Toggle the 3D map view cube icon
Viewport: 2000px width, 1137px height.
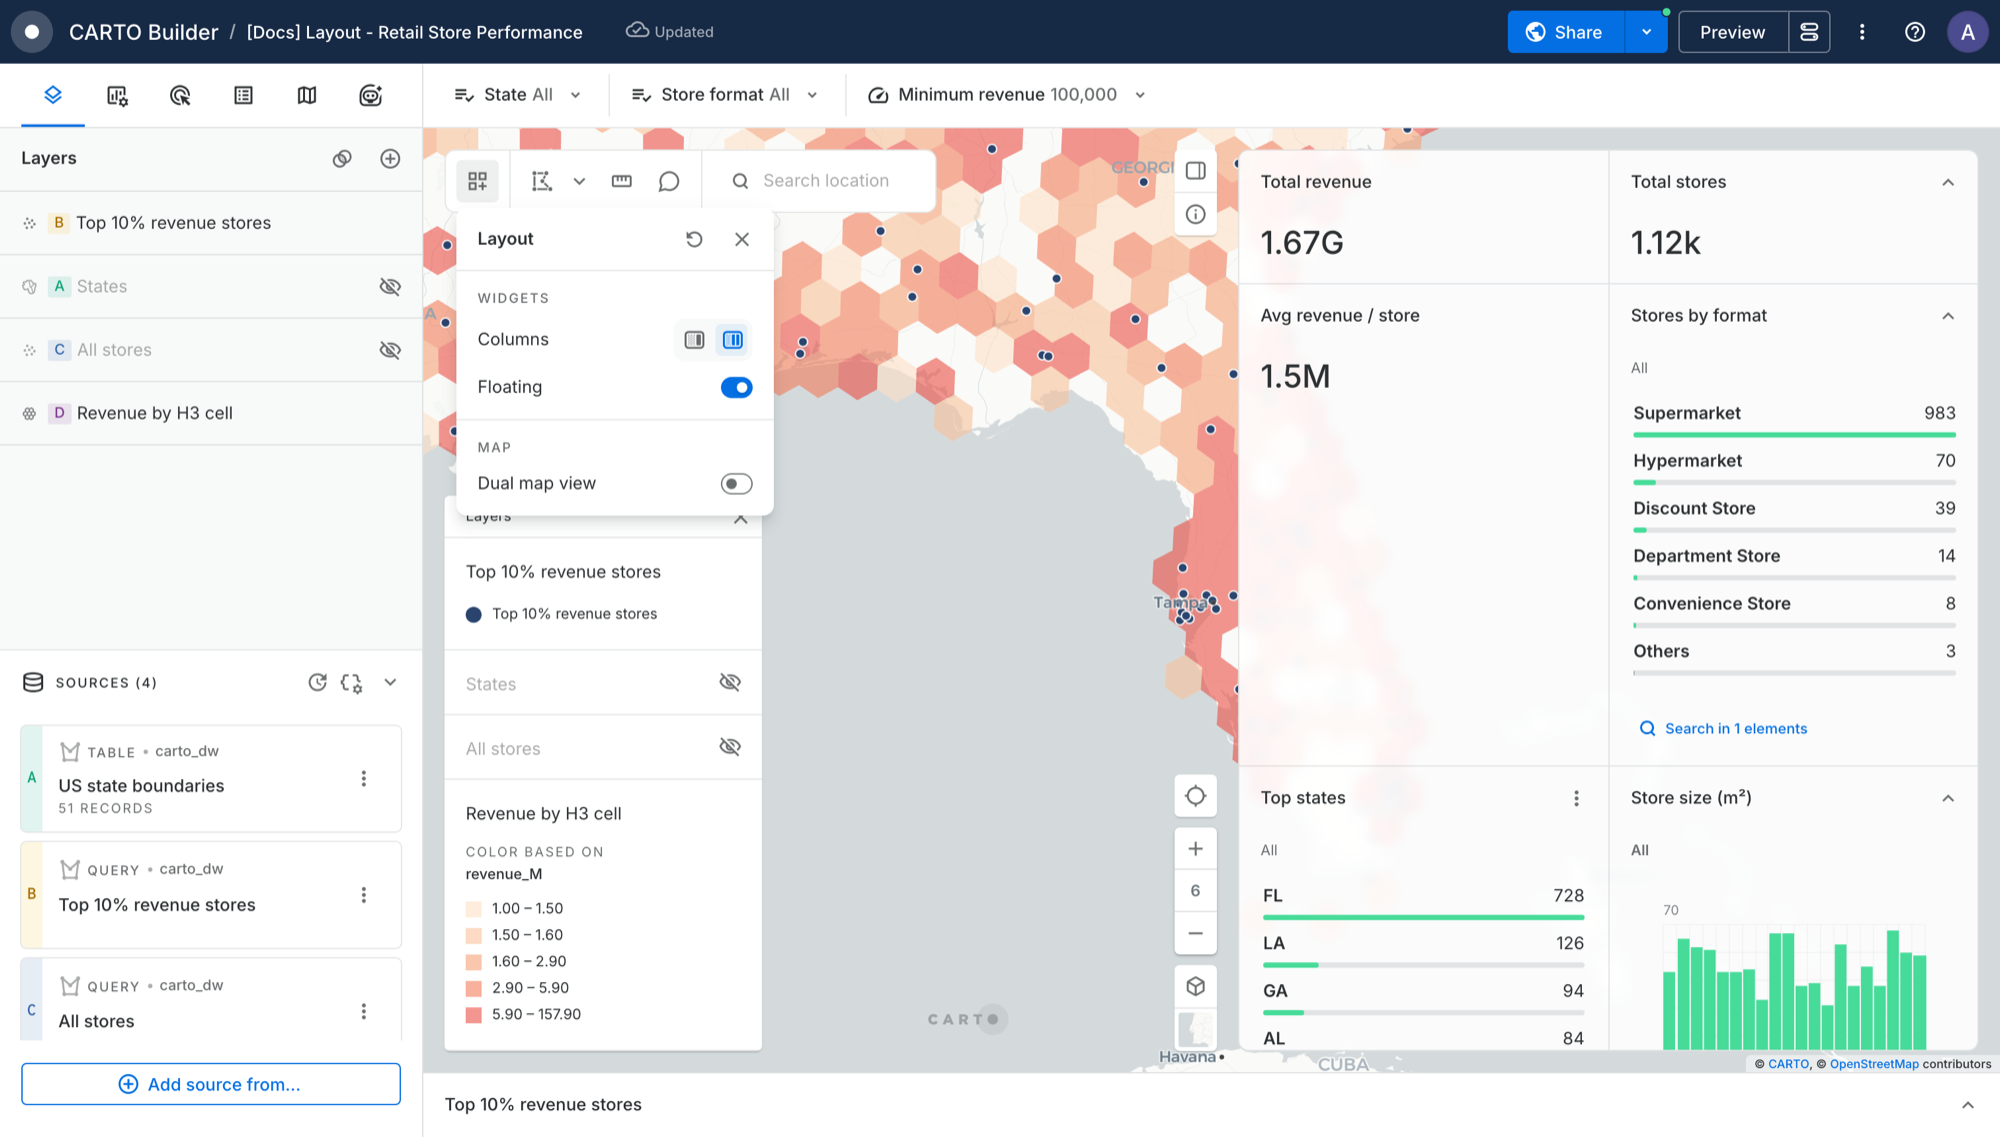[1195, 986]
